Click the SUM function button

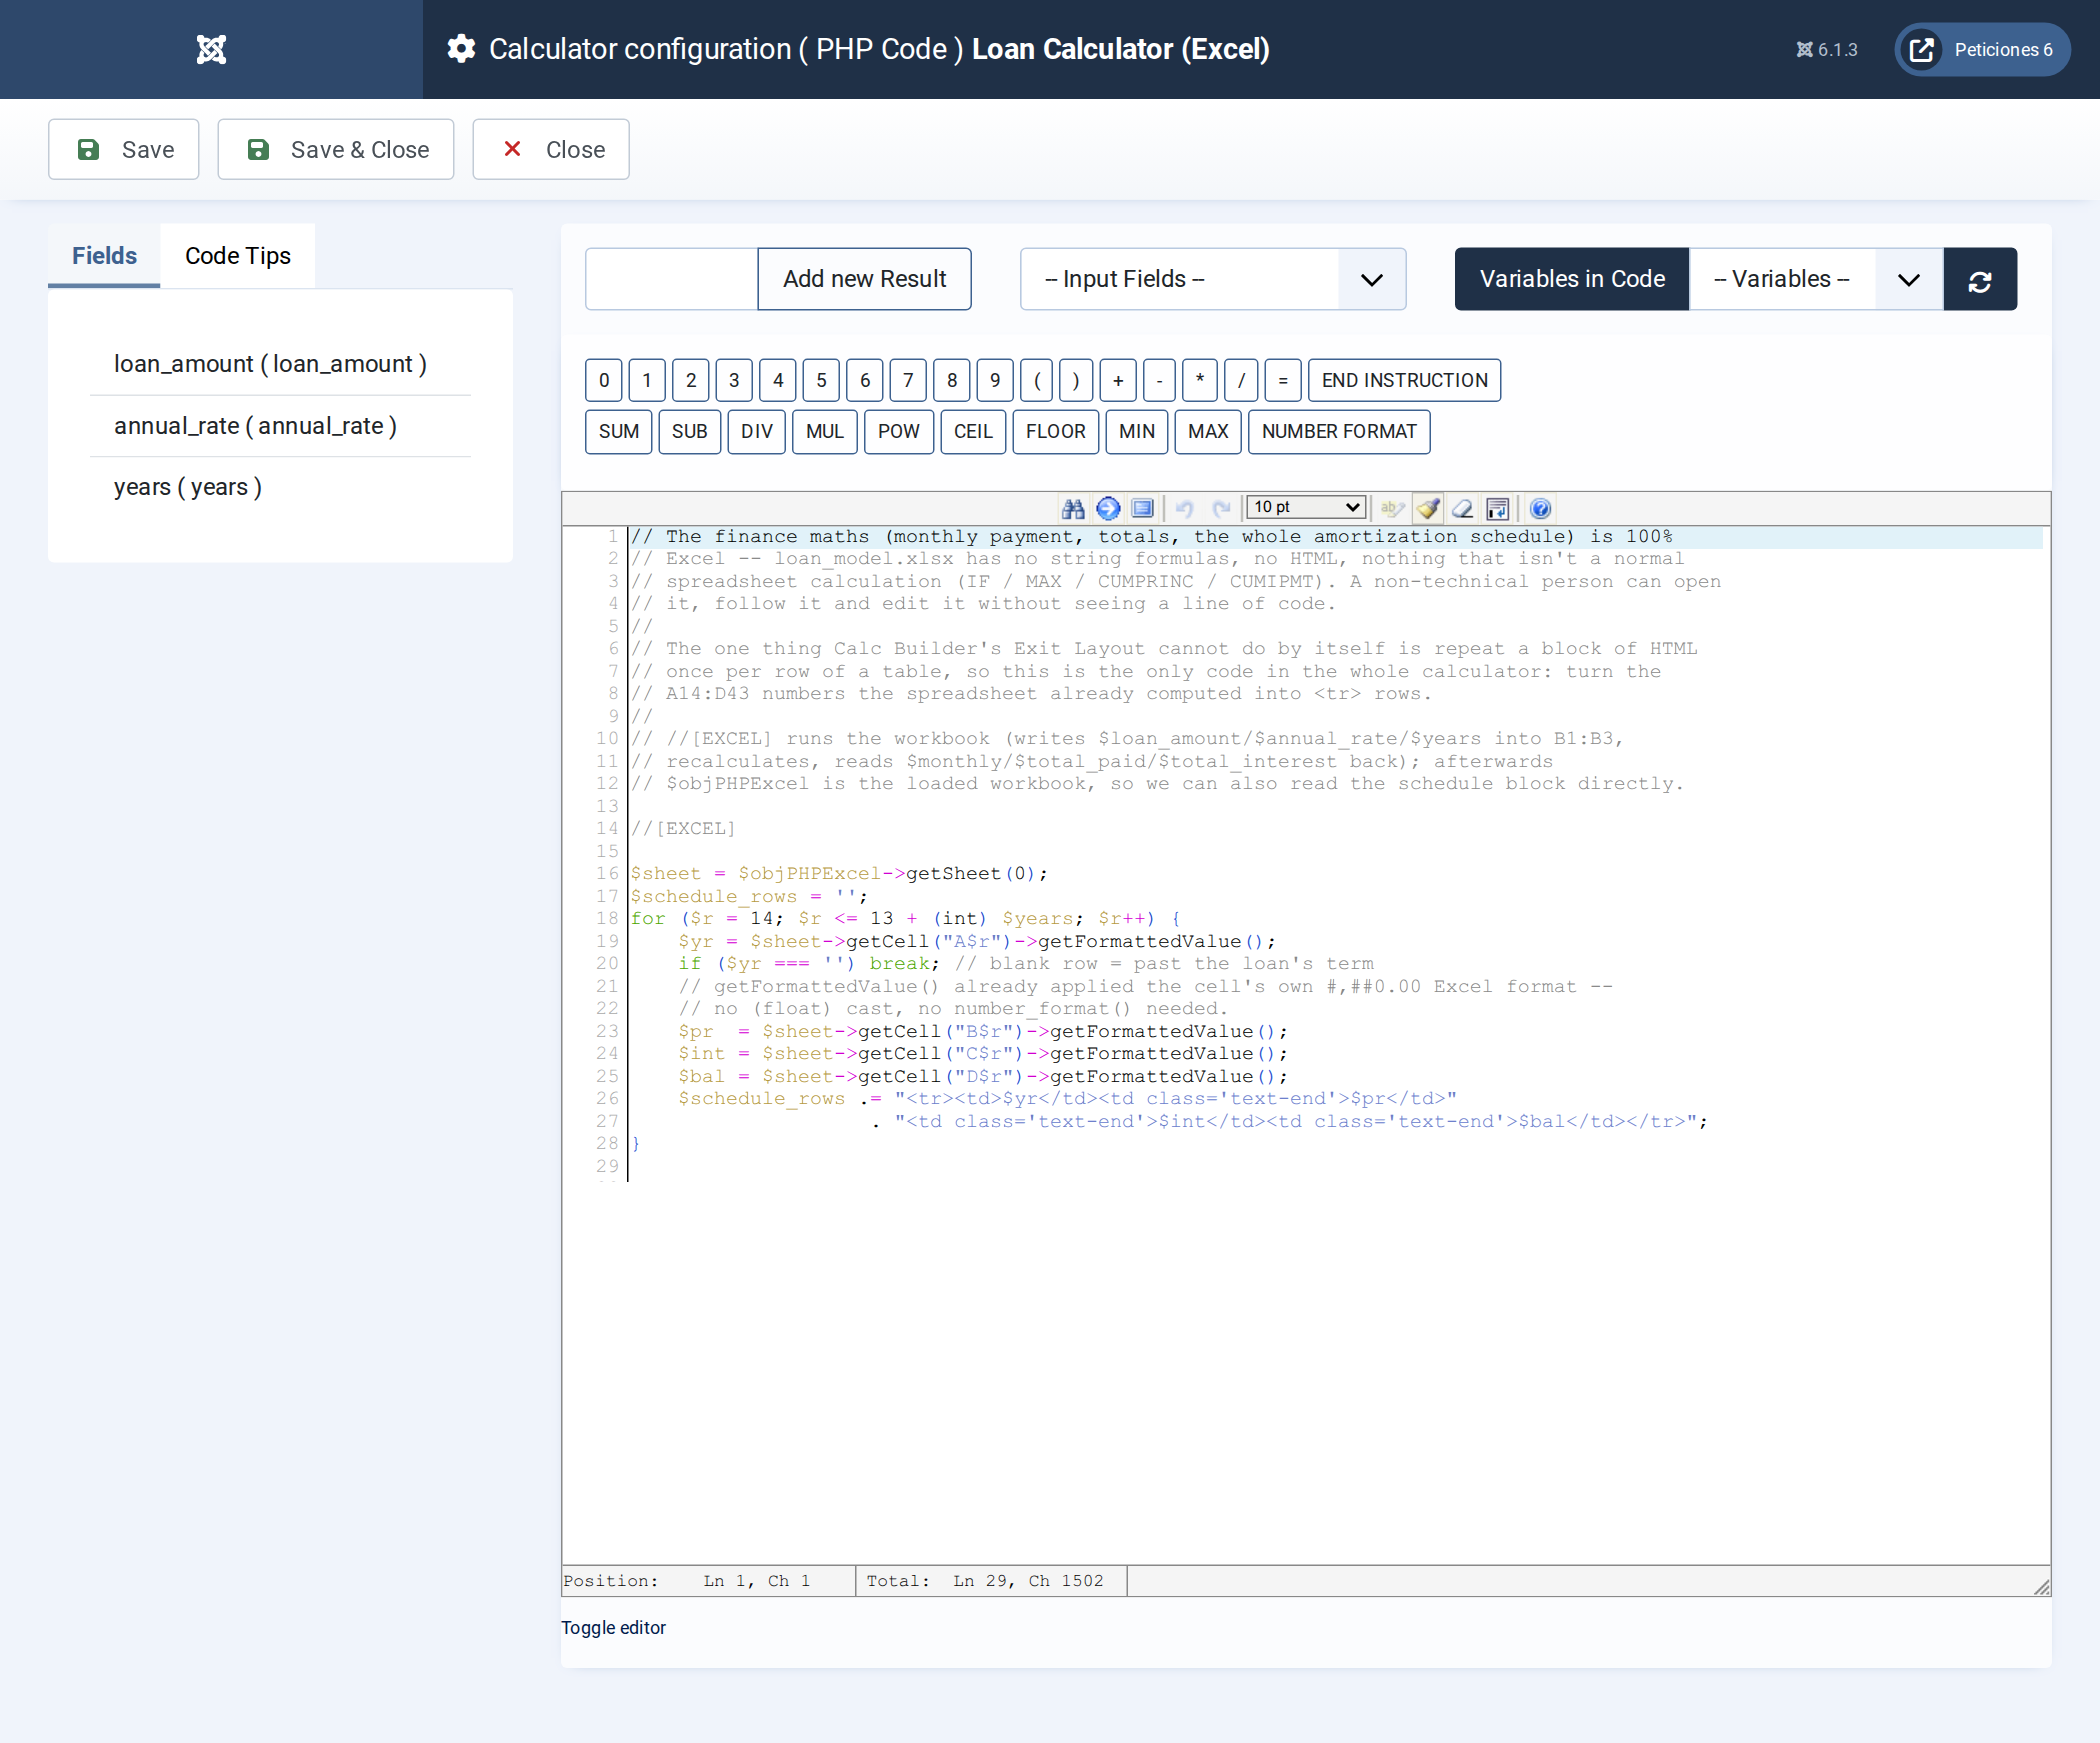619,432
